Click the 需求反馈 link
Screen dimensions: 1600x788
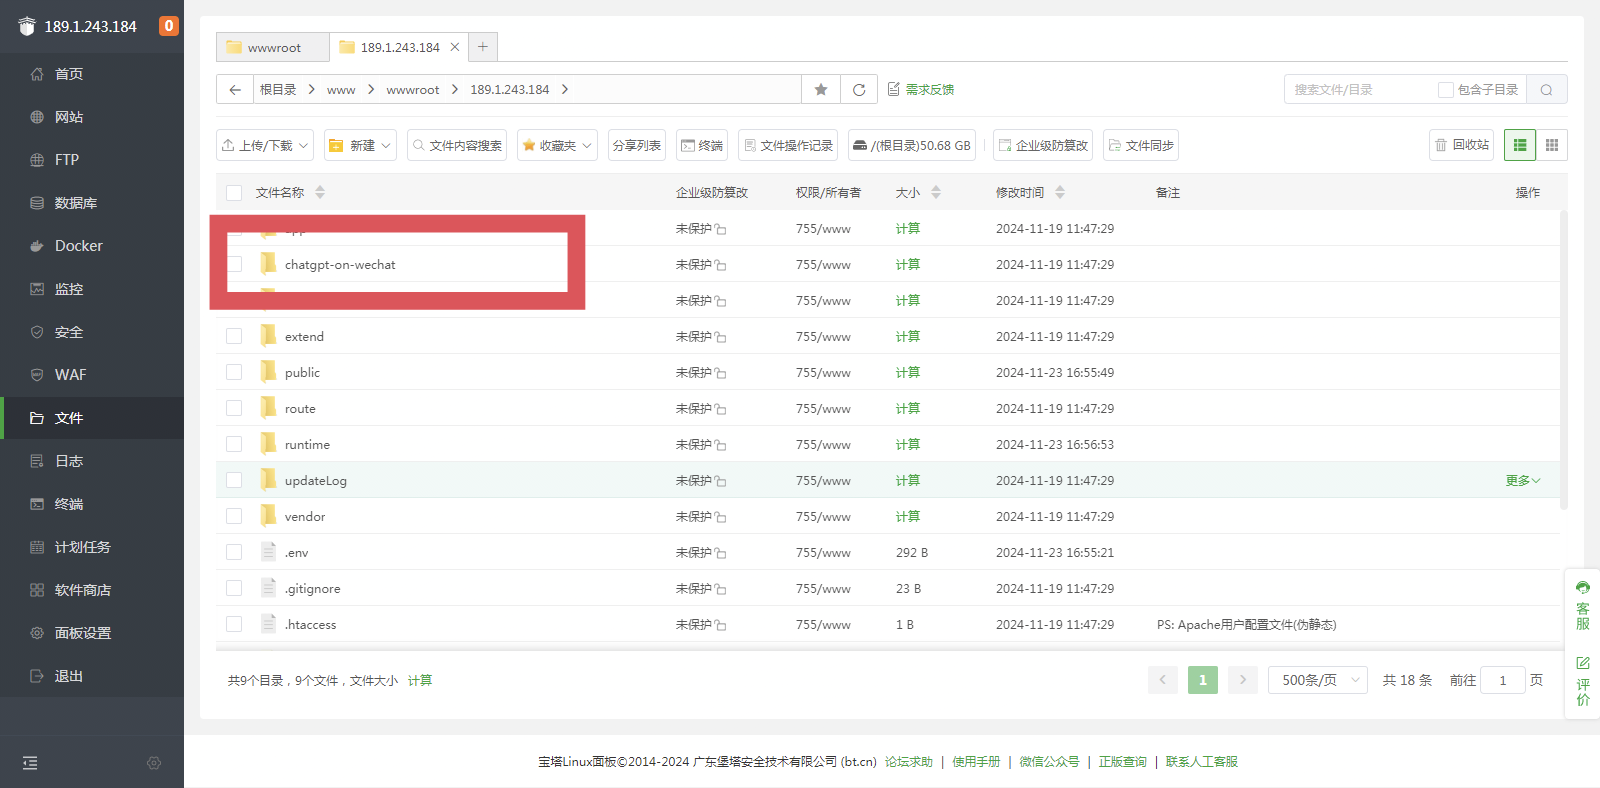pos(921,89)
